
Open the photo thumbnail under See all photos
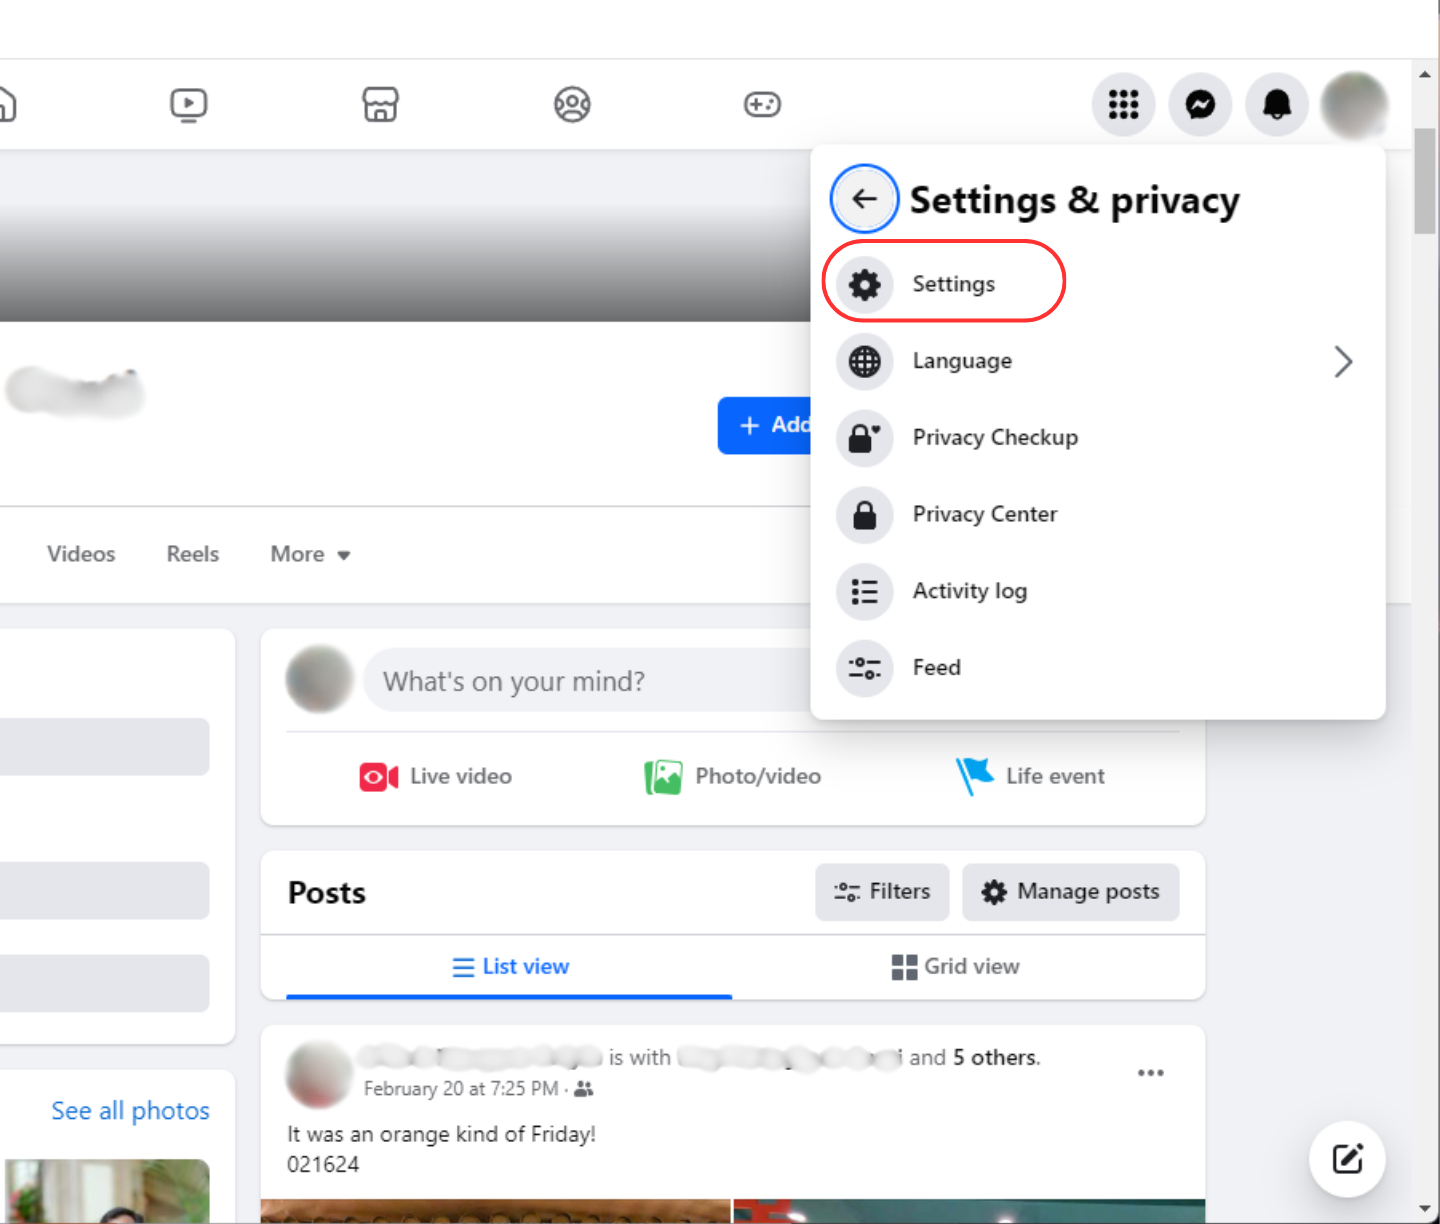coord(107,1191)
